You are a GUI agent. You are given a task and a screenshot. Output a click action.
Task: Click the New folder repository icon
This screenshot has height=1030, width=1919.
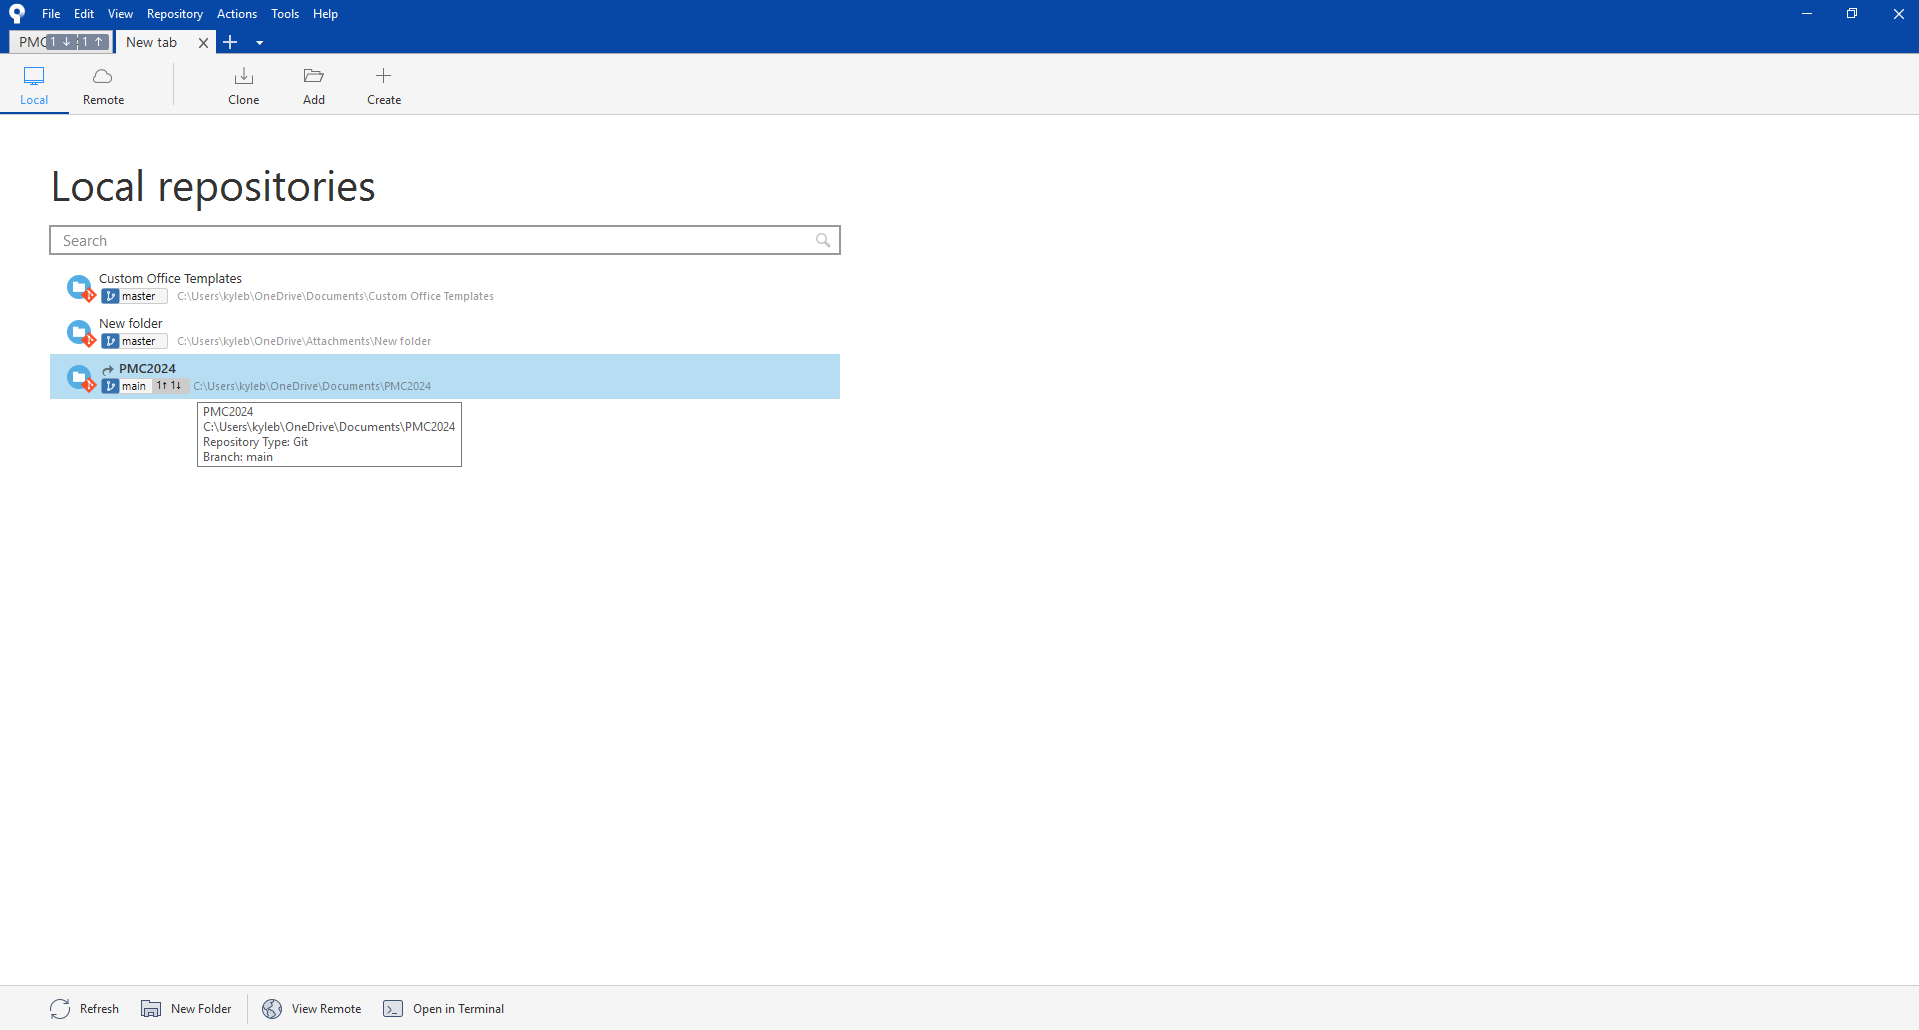point(80,332)
